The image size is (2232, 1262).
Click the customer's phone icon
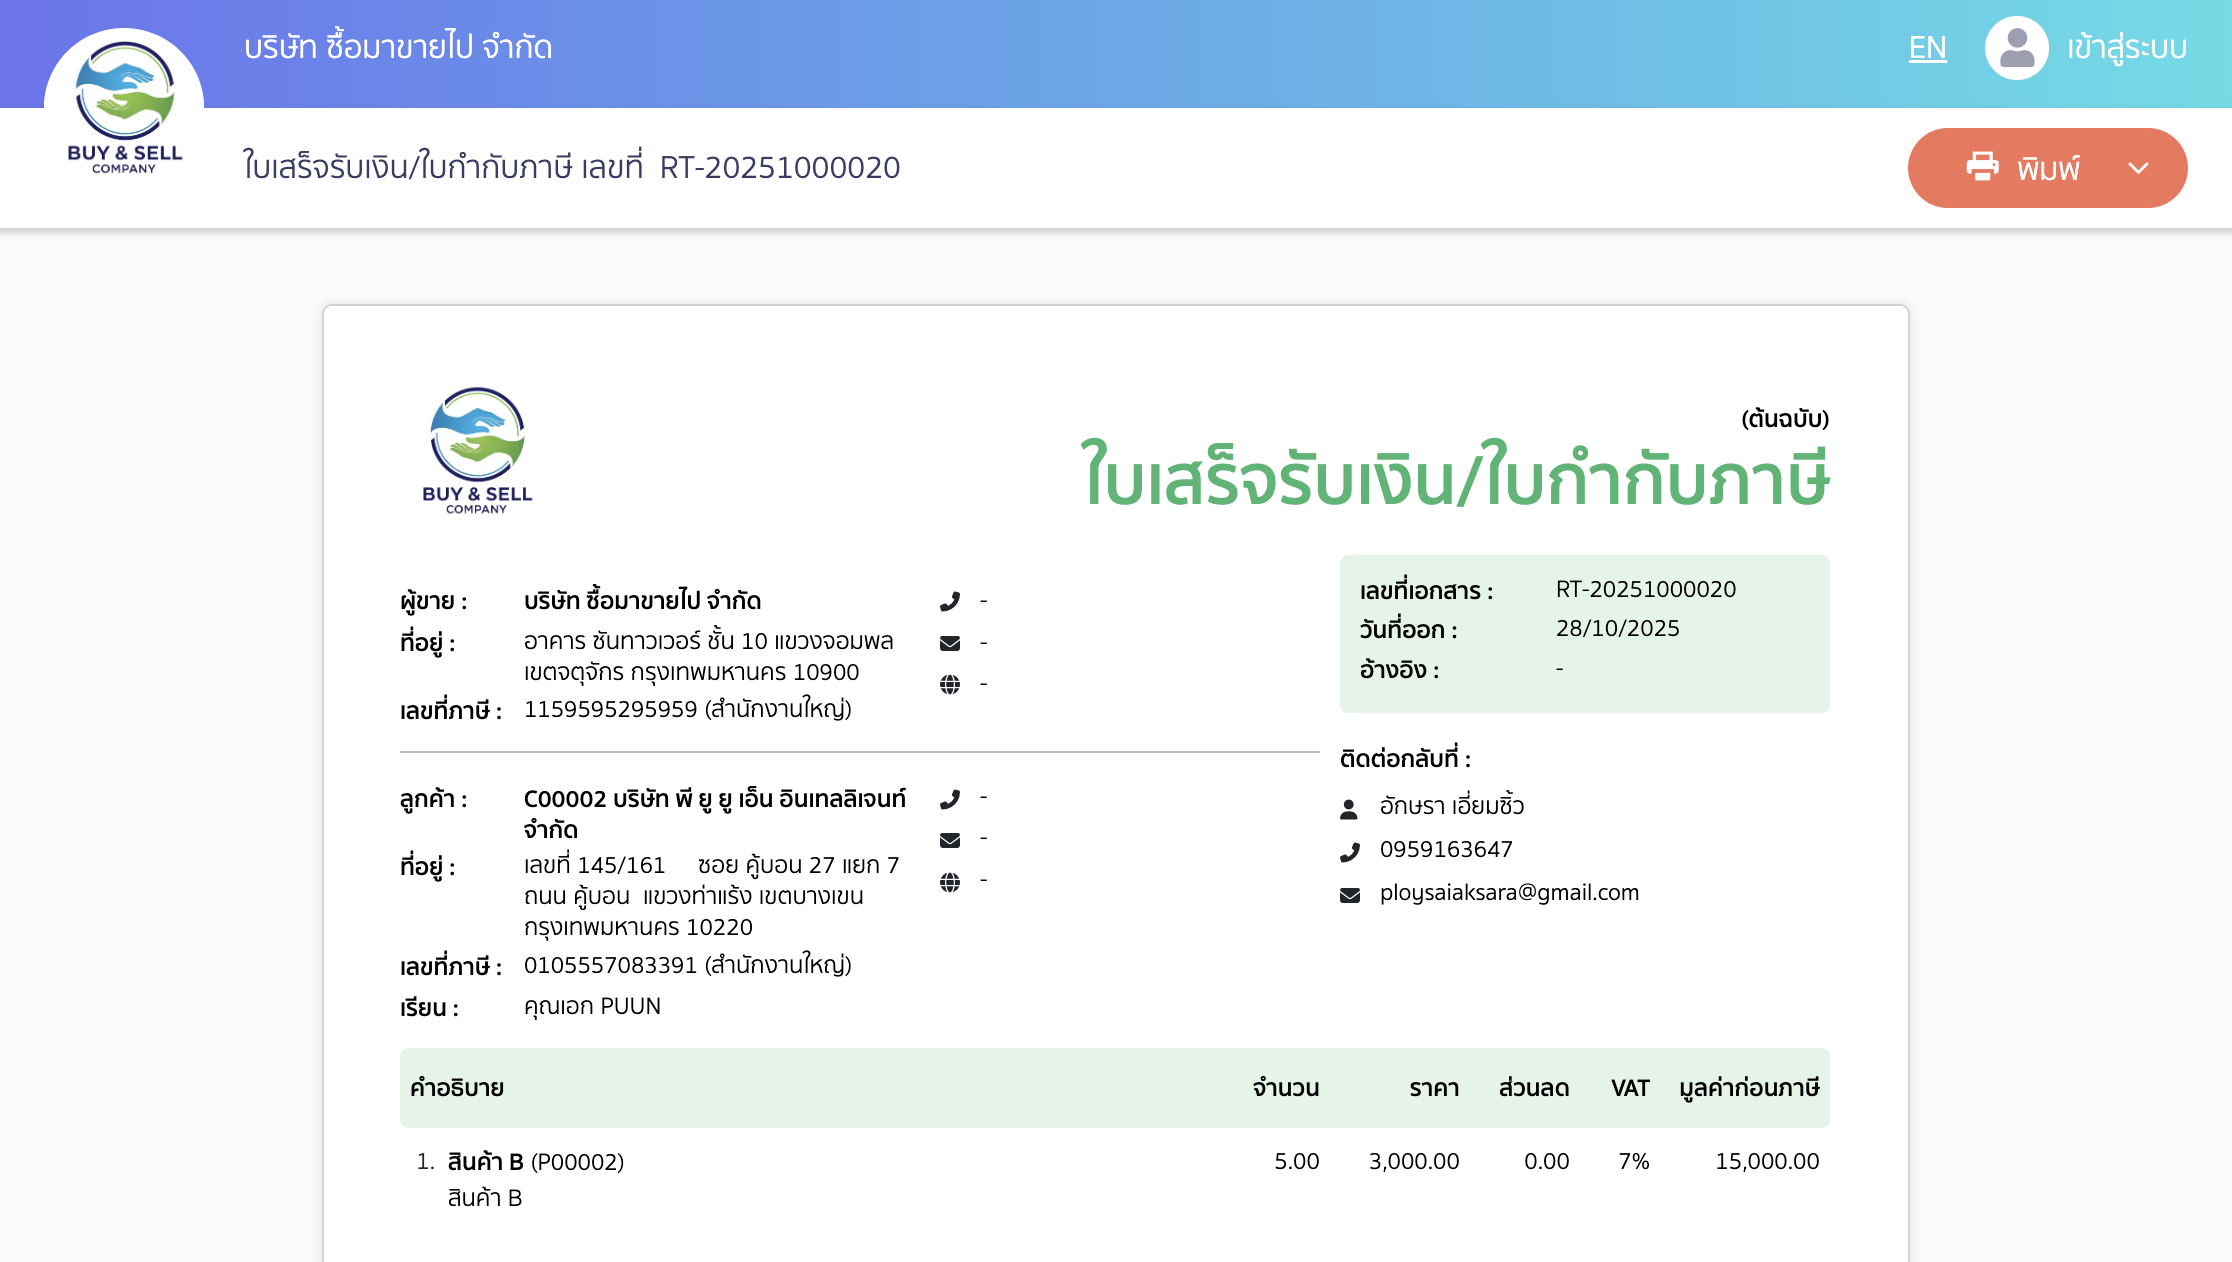(950, 797)
